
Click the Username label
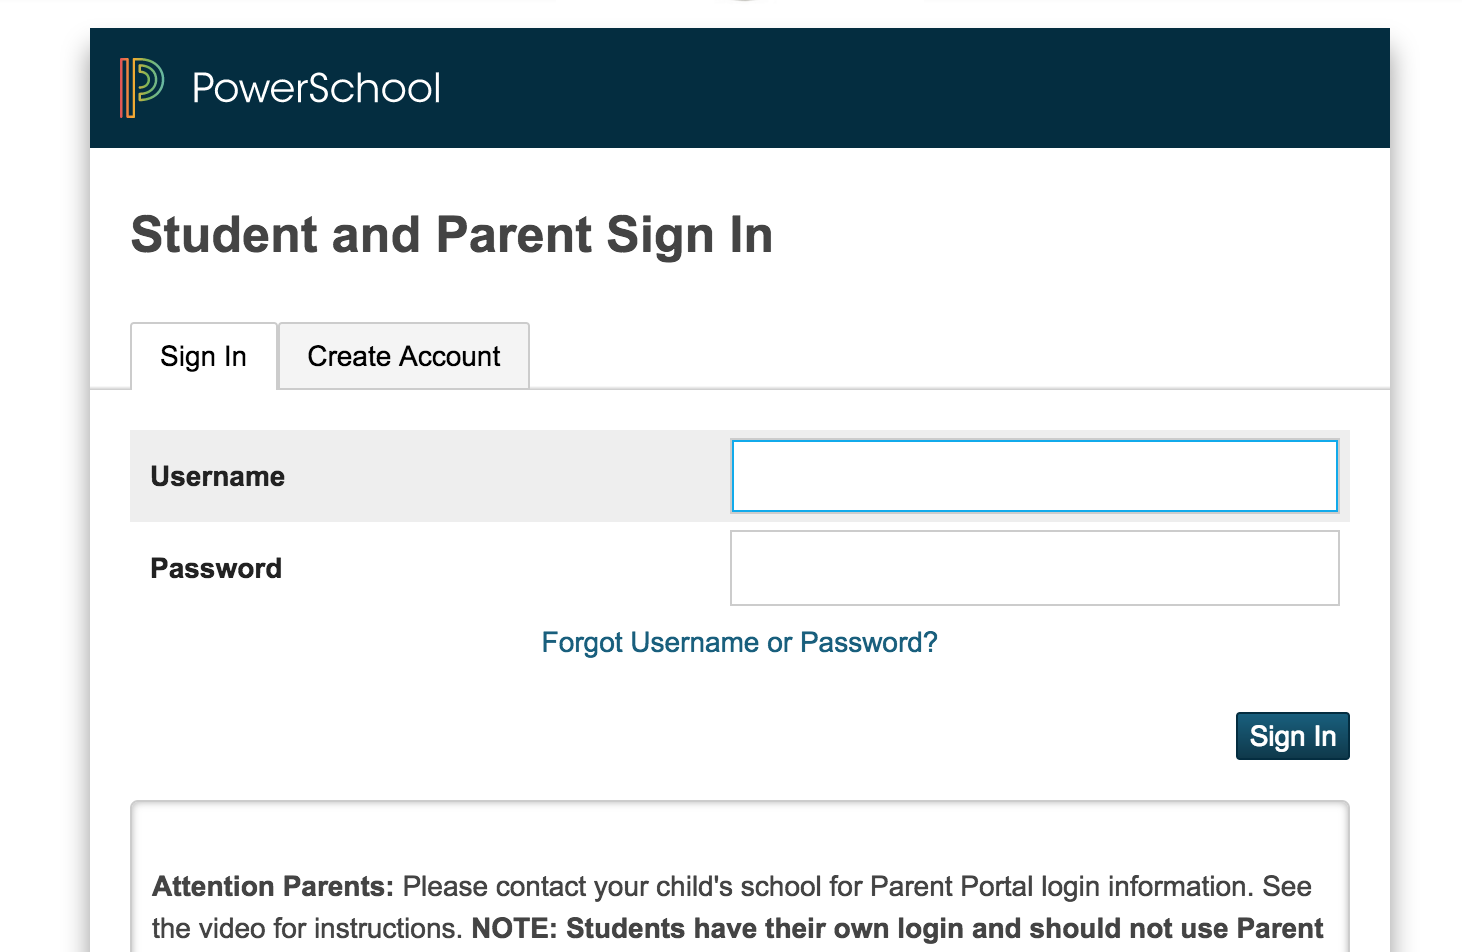[x=217, y=476]
